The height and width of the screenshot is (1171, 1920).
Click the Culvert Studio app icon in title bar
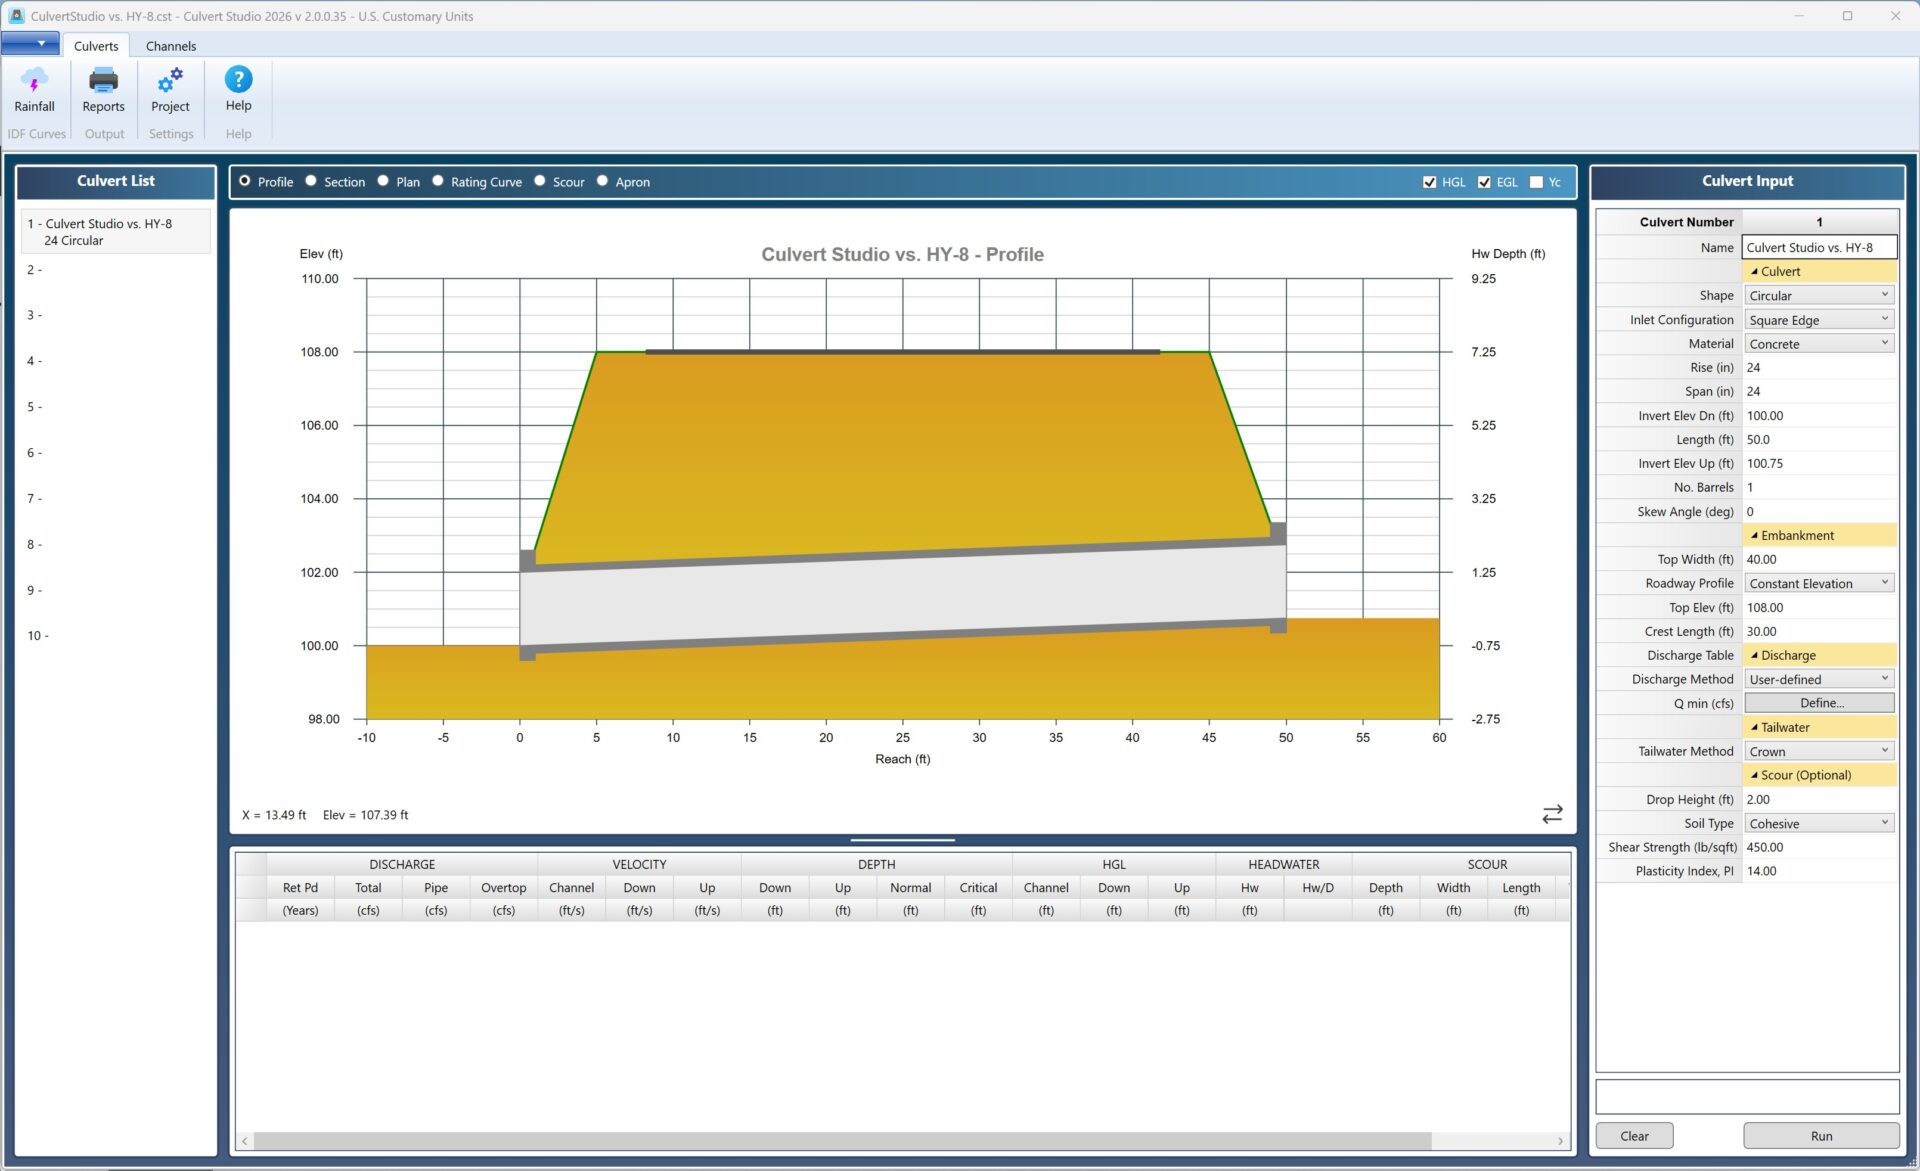16,16
